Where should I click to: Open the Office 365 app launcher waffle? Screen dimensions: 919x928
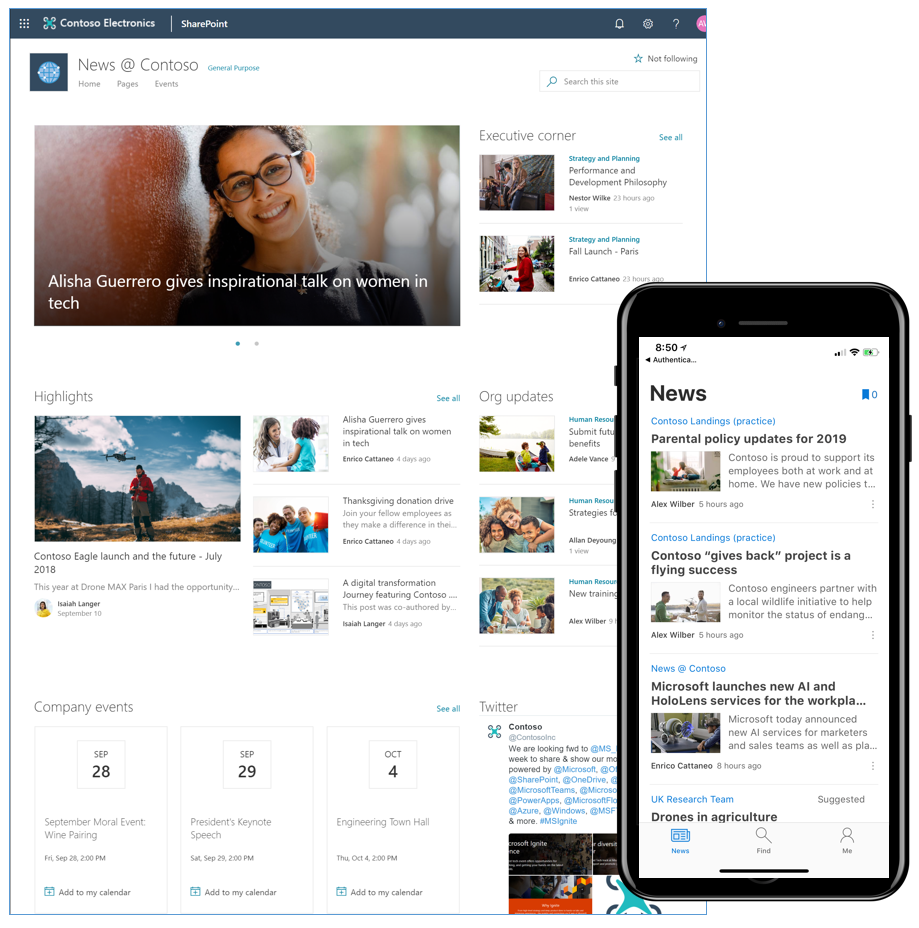23,23
